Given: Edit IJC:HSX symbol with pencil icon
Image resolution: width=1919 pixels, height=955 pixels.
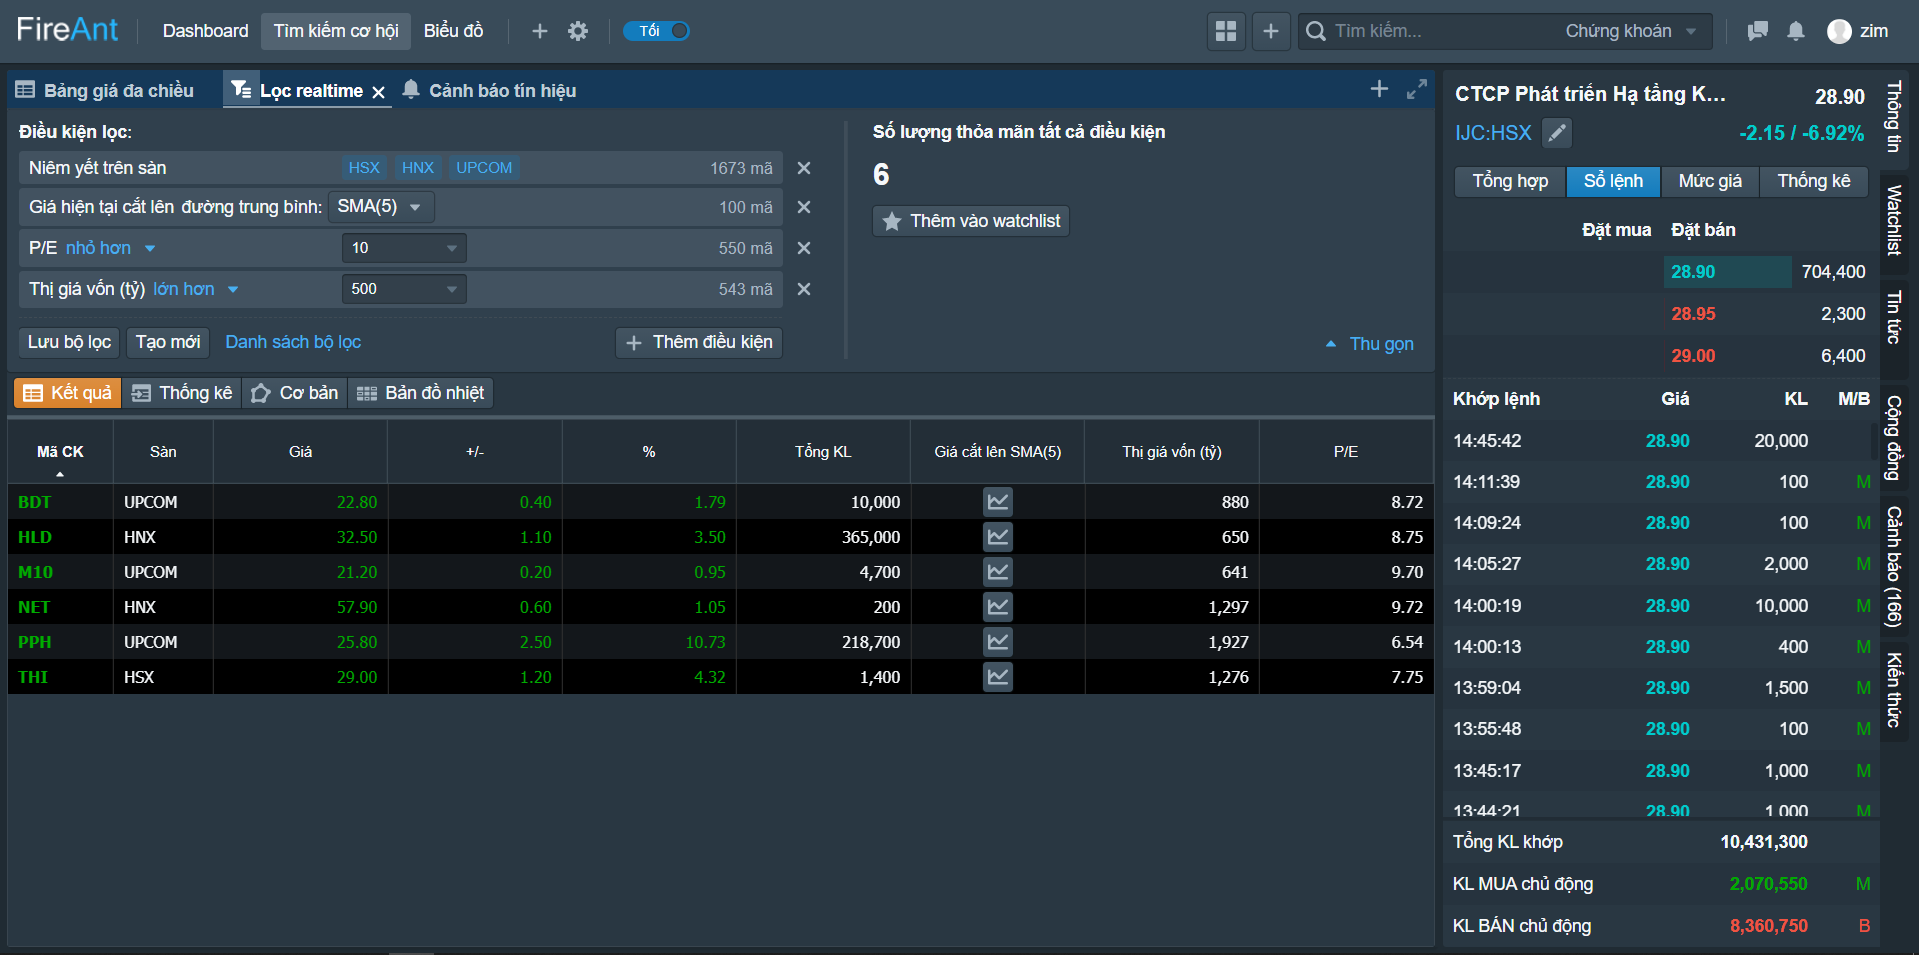Looking at the screenshot, I should [x=1557, y=133].
